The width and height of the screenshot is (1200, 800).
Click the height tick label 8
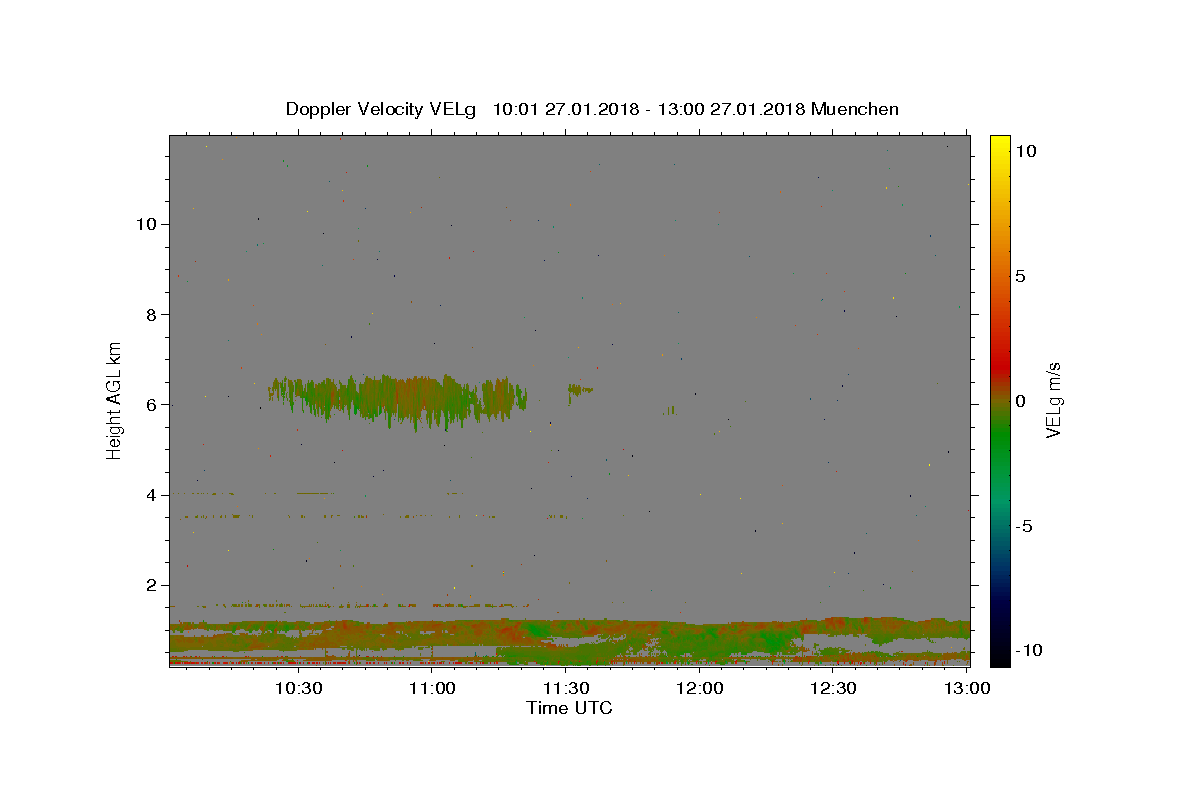coord(152,314)
